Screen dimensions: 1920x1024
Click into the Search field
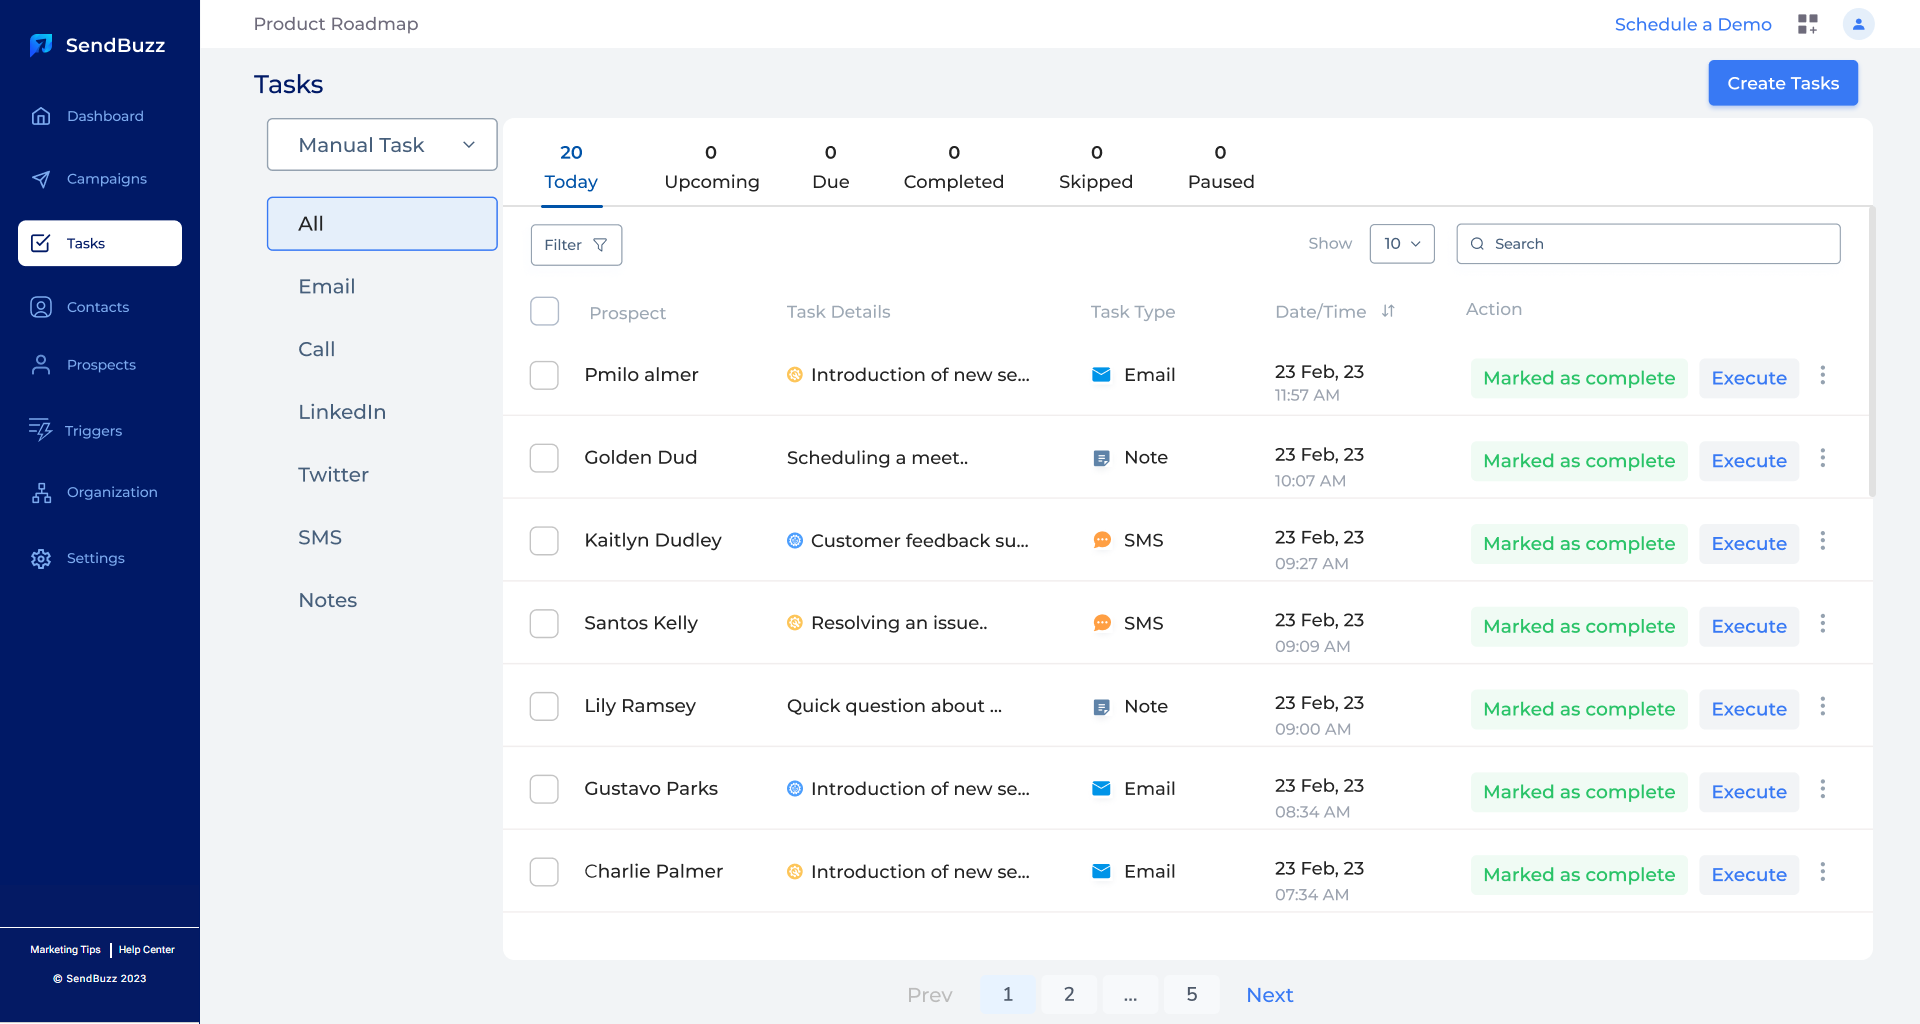point(1660,244)
